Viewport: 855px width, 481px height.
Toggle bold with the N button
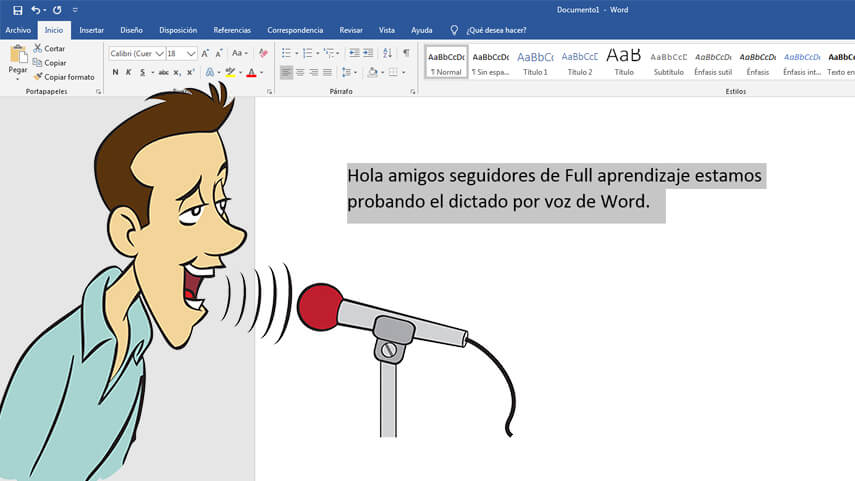point(115,72)
